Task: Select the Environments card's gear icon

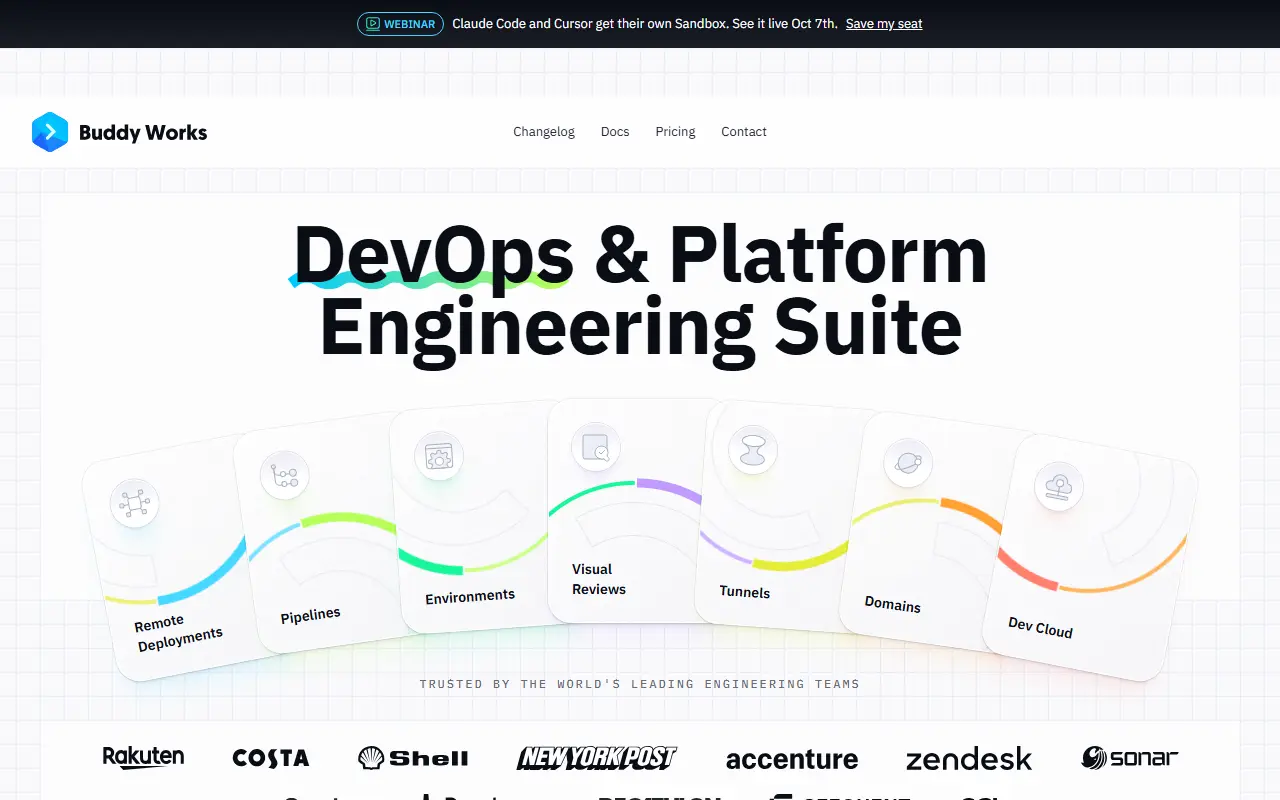Action: (x=439, y=458)
